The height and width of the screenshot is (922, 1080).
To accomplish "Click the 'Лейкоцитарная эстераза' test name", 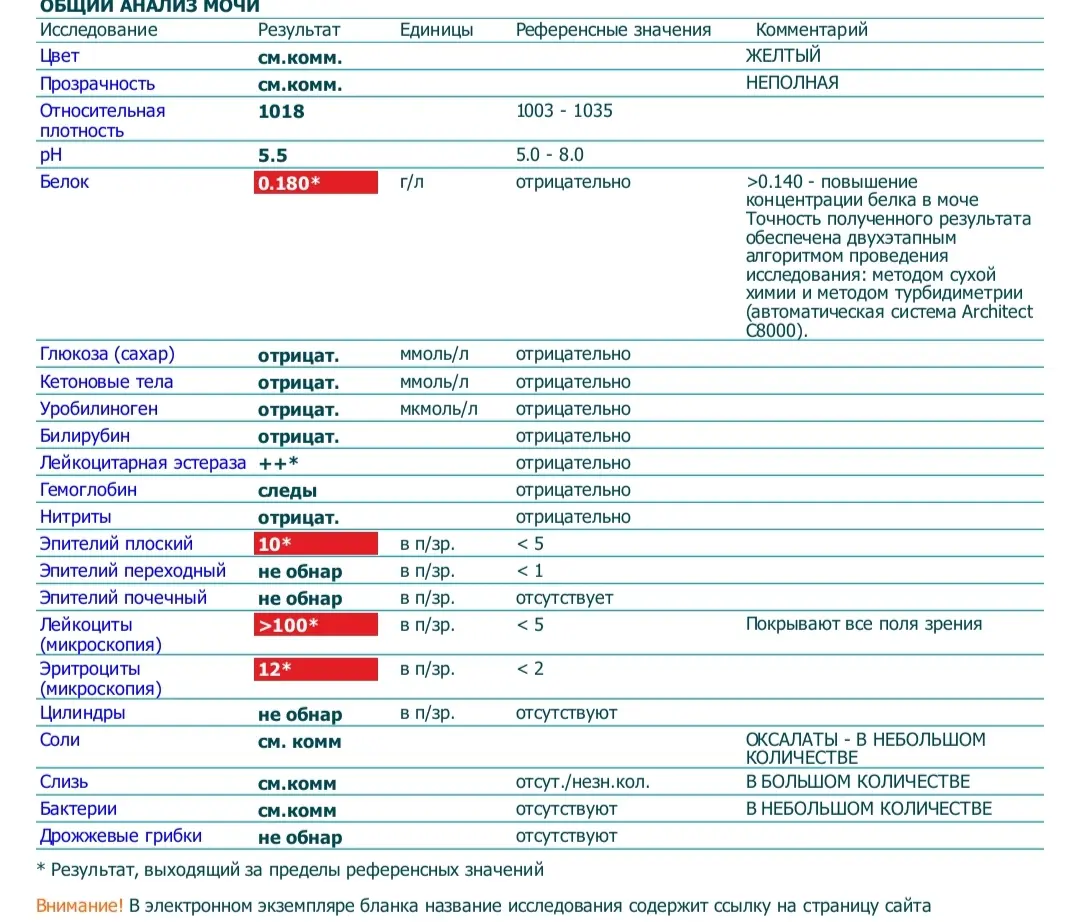I will [x=143, y=463].
